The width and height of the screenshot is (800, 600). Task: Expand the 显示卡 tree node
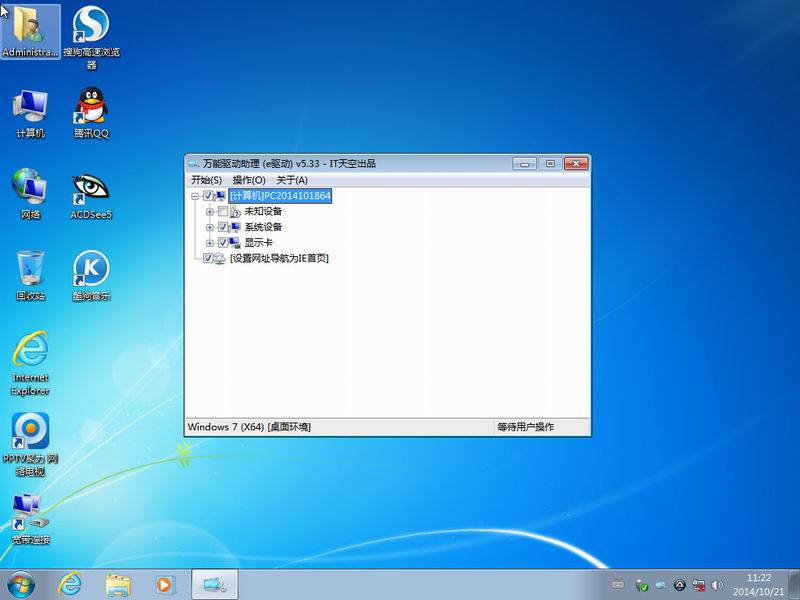210,243
